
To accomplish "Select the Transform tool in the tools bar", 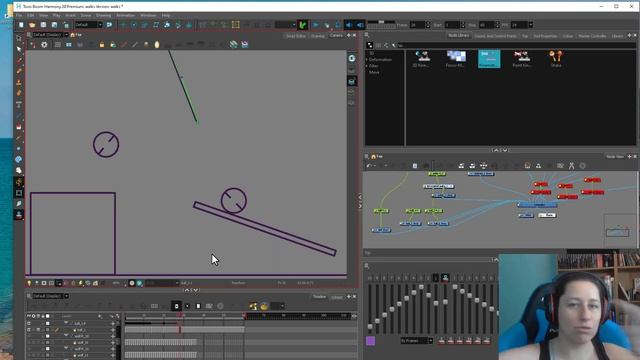I will click(x=19, y=38).
